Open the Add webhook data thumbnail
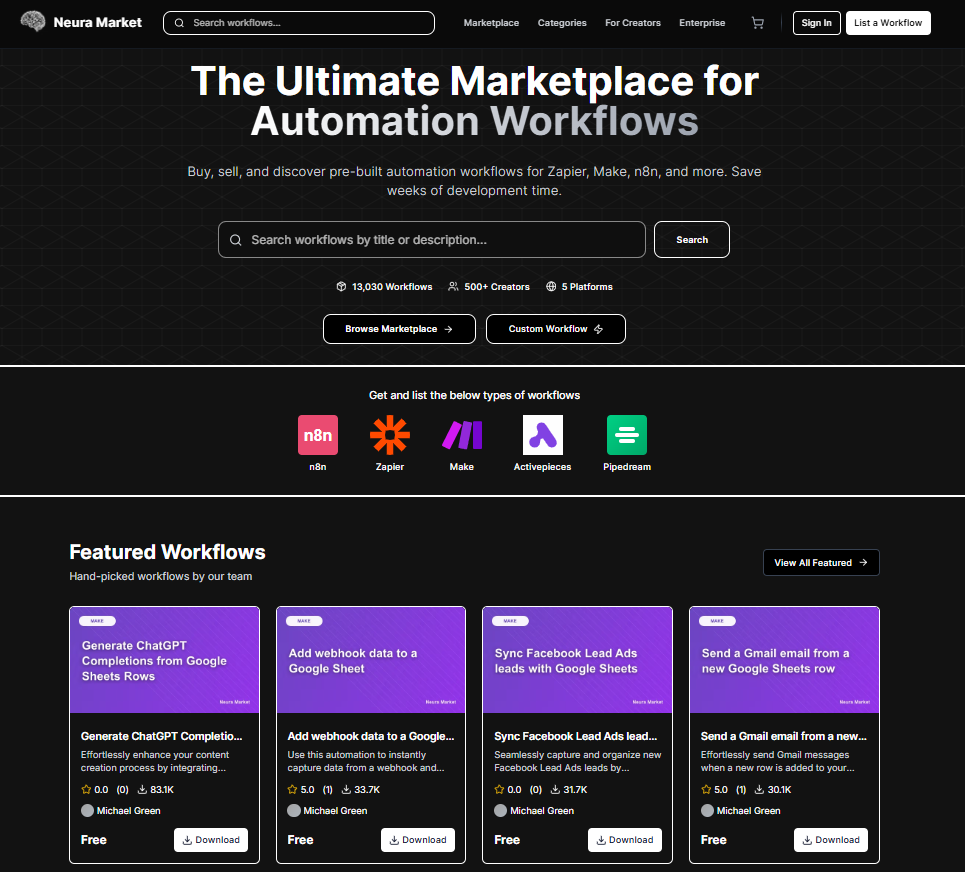The height and width of the screenshot is (872, 965). (371, 660)
